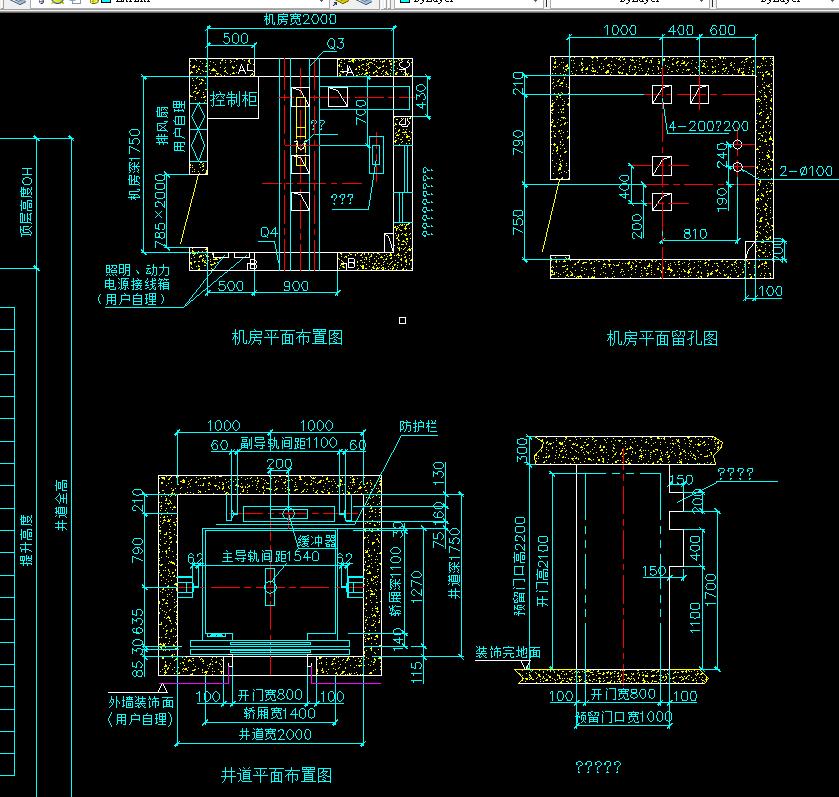Image resolution: width=839 pixels, height=797 pixels.
Task: Select the 防护栏 leader label
Action: coord(418,426)
